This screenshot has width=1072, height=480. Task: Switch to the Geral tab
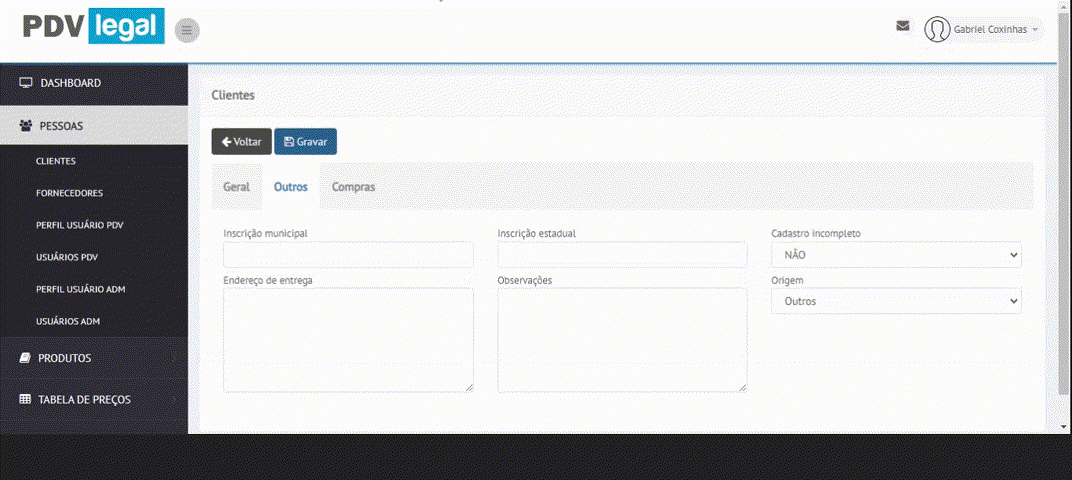pos(236,187)
